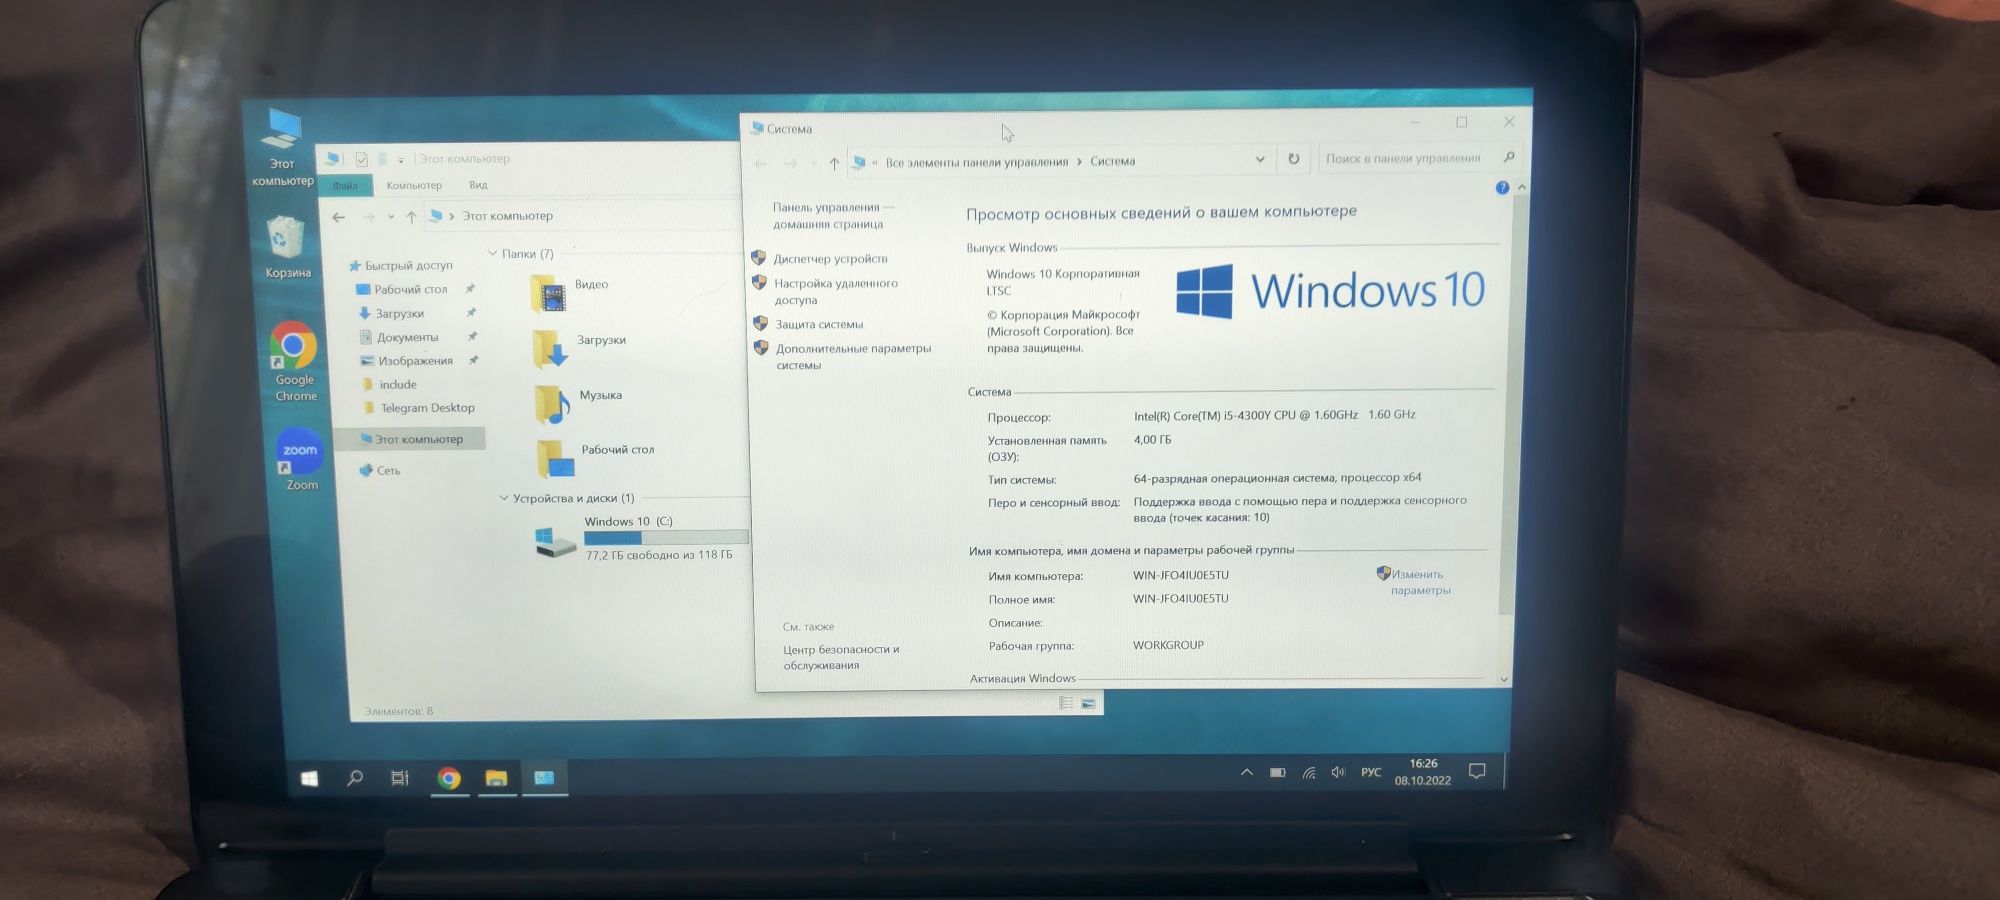Go to Панель управления домашняя страница

tap(828, 216)
